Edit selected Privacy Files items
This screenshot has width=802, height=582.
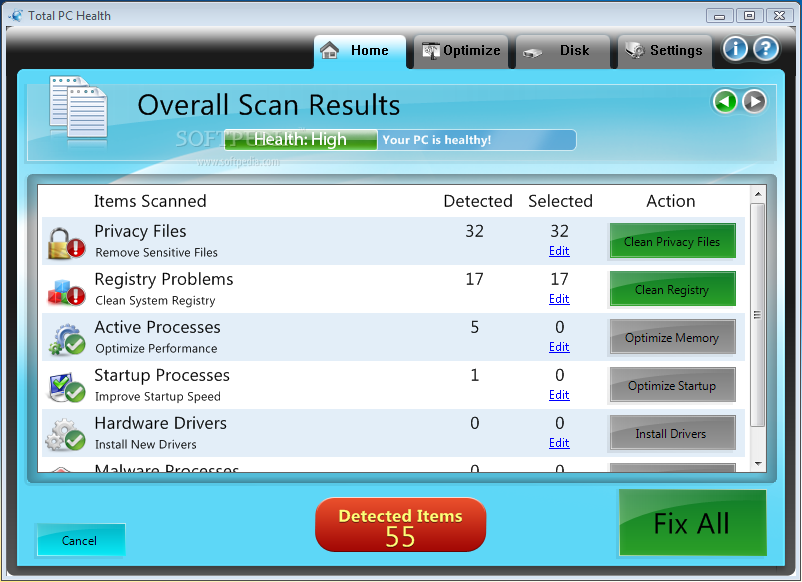point(559,251)
